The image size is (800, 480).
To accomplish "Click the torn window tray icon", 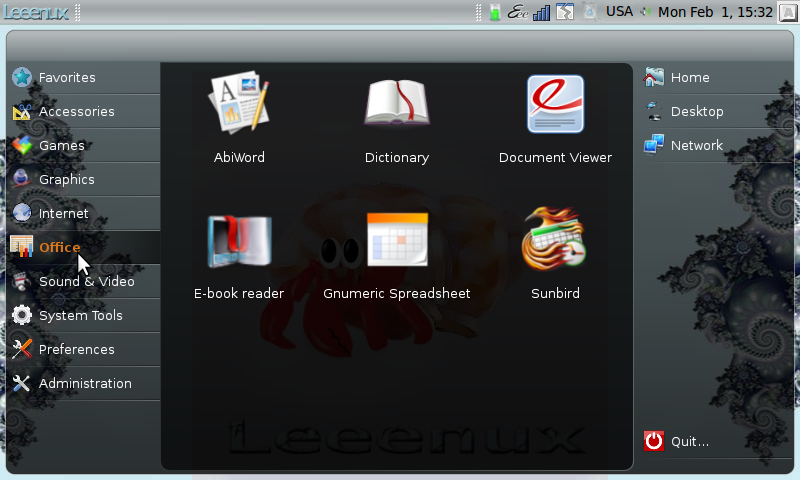I will pyautogui.click(x=565, y=12).
